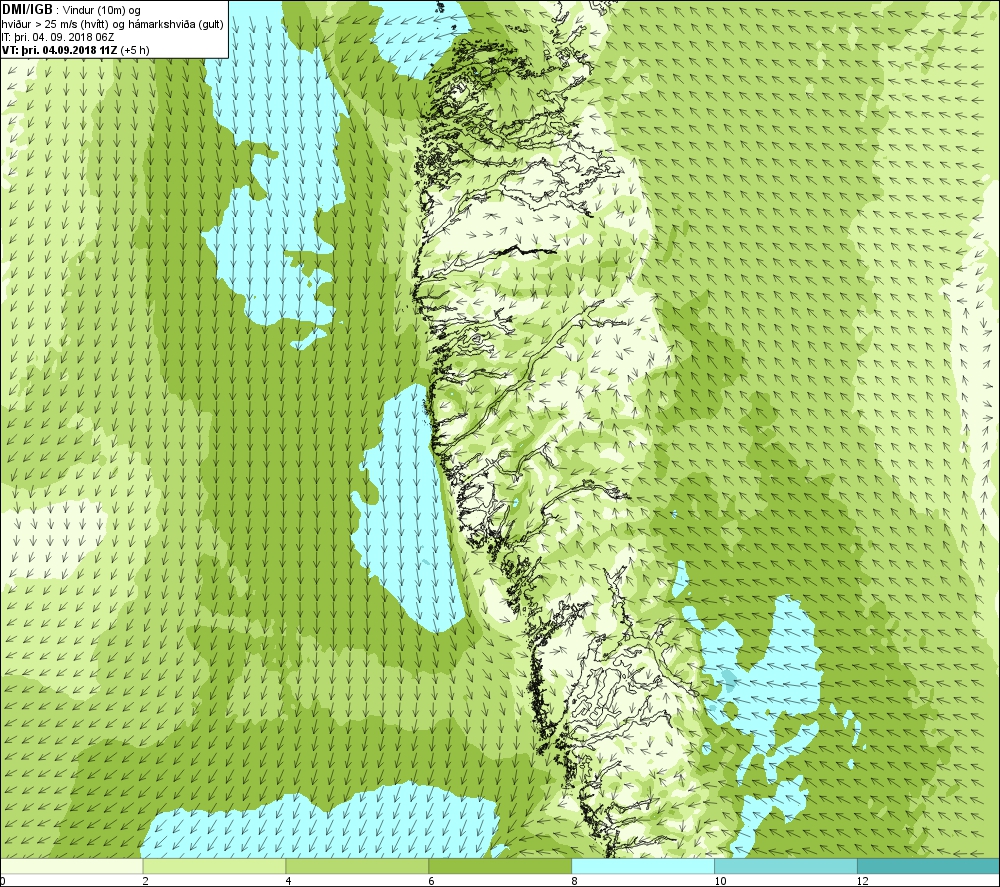Click the legend swatch between 4 and 6
The image size is (1000, 887).
coord(357,866)
